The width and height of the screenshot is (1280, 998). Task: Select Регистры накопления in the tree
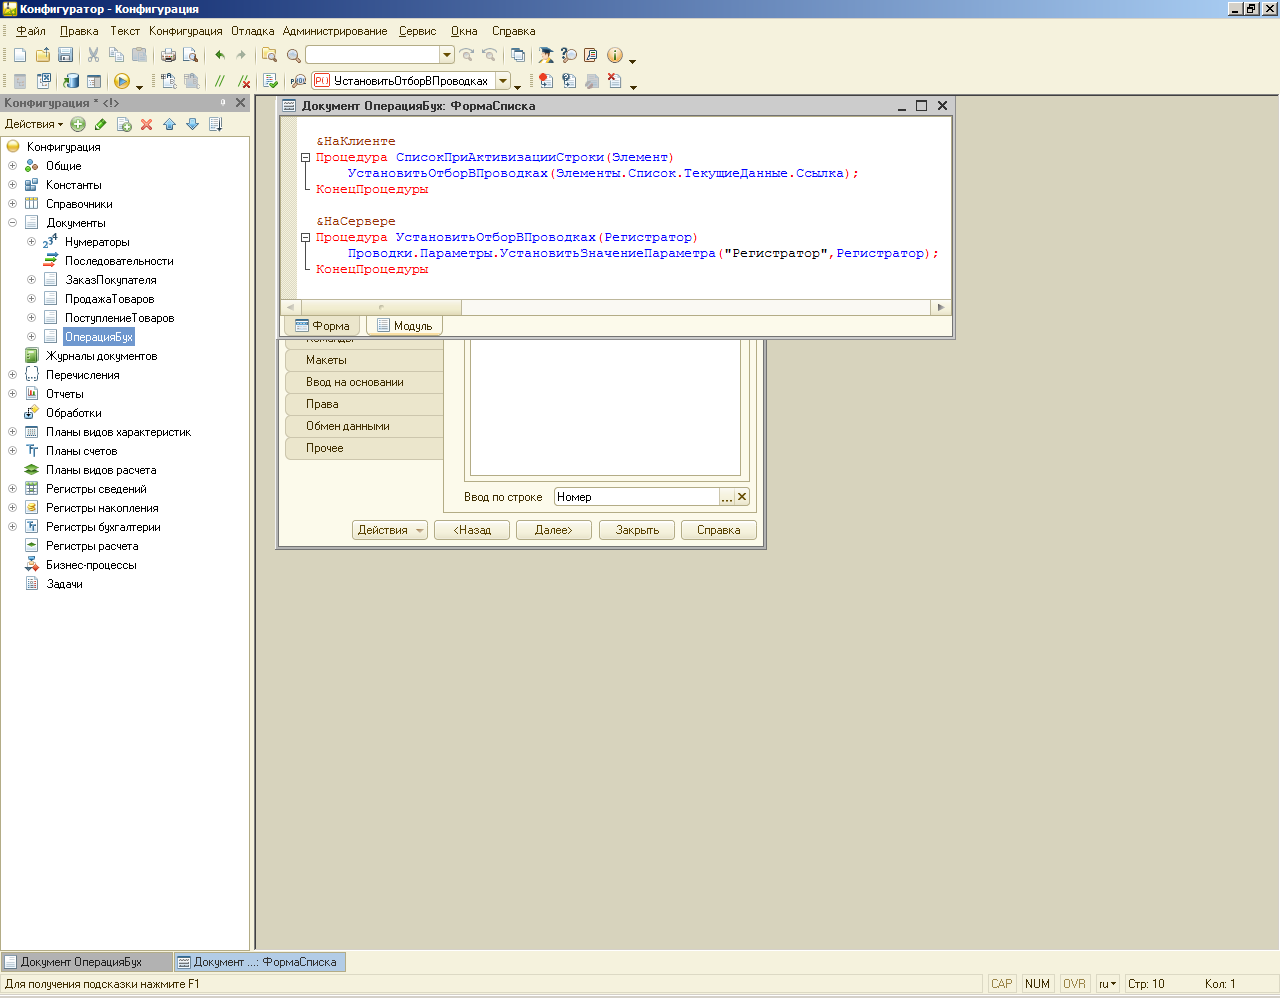102,508
